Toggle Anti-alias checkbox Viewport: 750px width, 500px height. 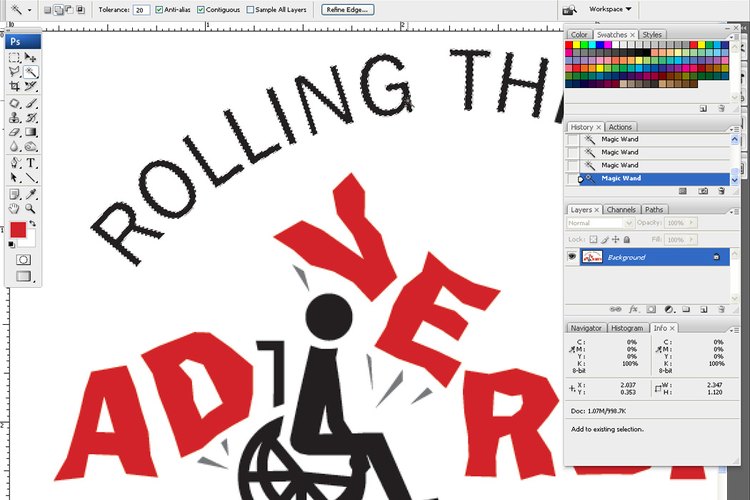[159, 10]
